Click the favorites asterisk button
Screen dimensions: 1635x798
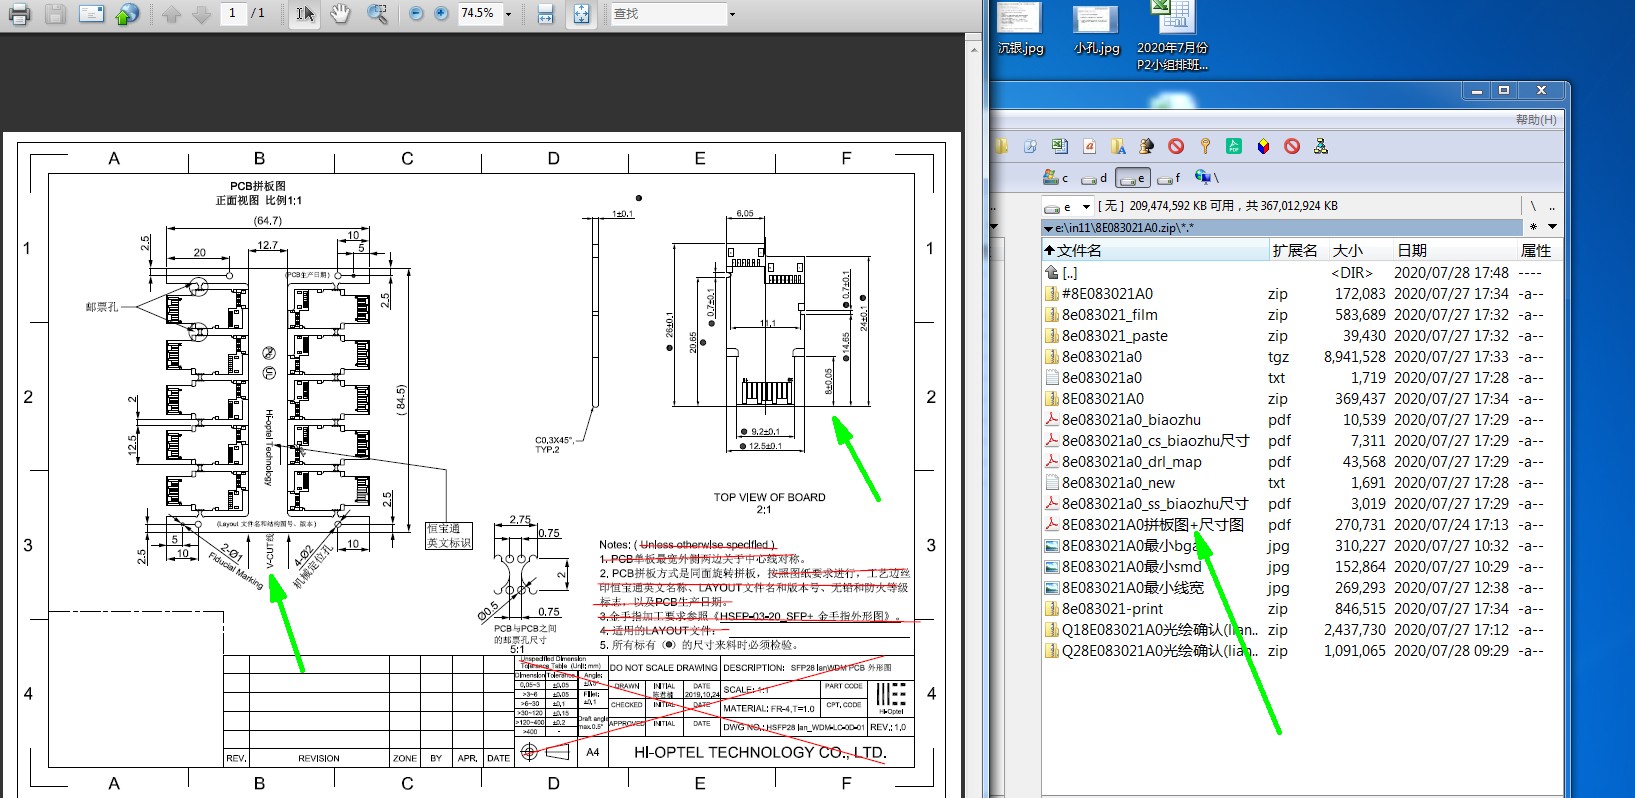[x=1533, y=227]
